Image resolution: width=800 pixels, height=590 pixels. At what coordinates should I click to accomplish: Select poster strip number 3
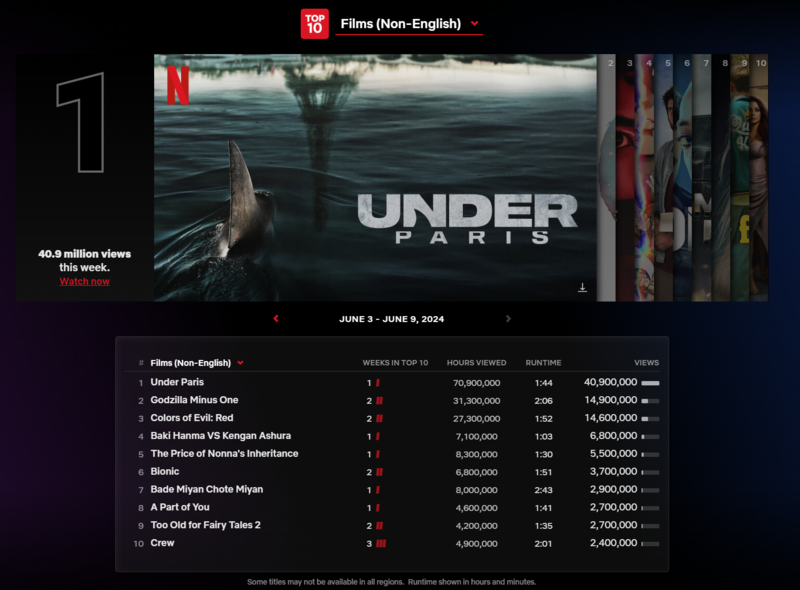coord(626,178)
